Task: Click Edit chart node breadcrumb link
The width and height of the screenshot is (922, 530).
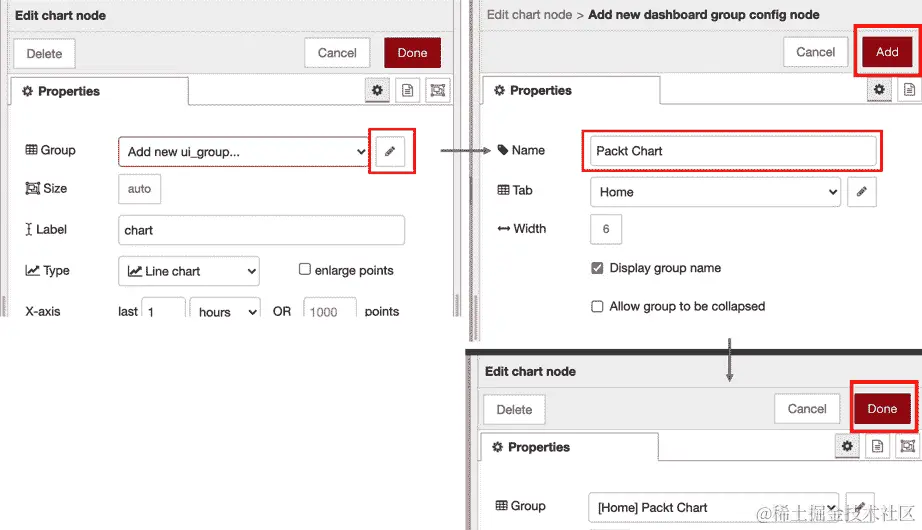Action: pyautogui.click(x=529, y=15)
